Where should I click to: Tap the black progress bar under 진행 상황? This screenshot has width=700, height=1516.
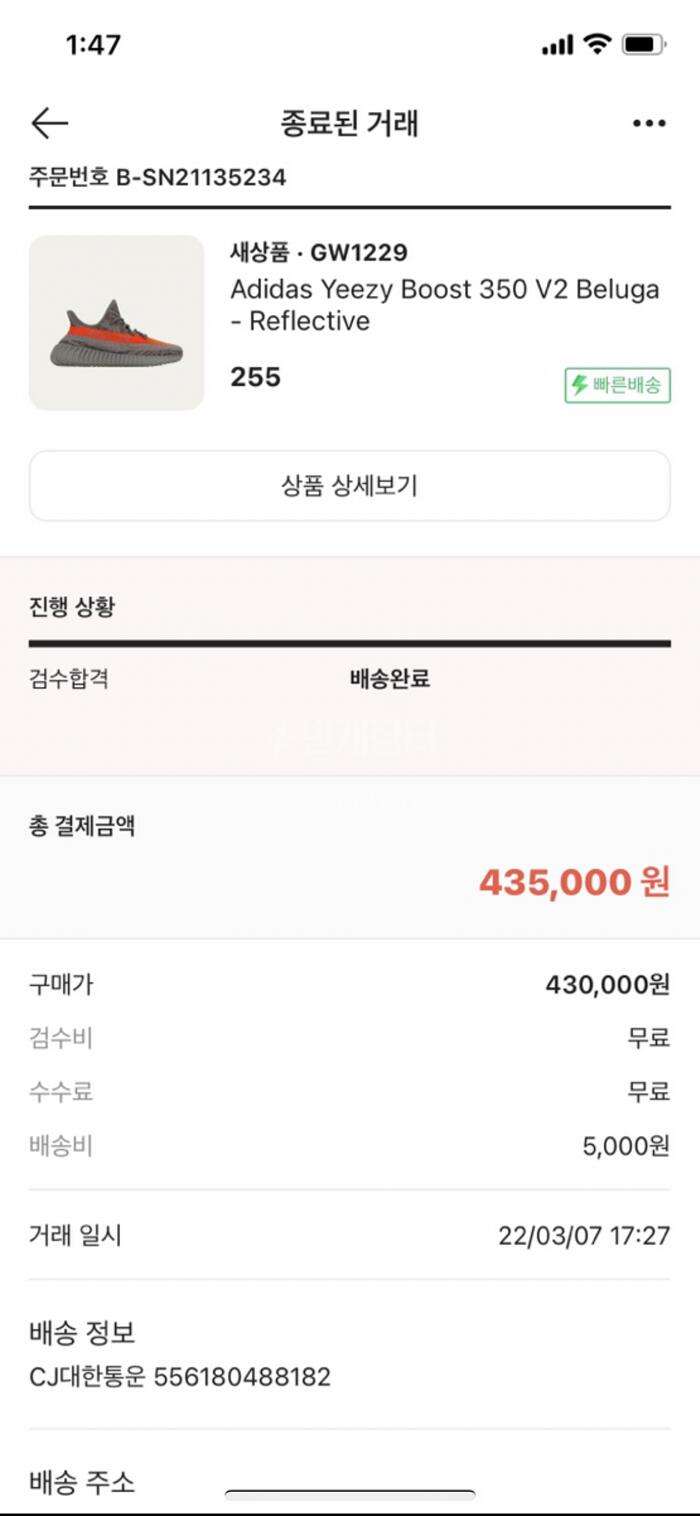pos(349,643)
